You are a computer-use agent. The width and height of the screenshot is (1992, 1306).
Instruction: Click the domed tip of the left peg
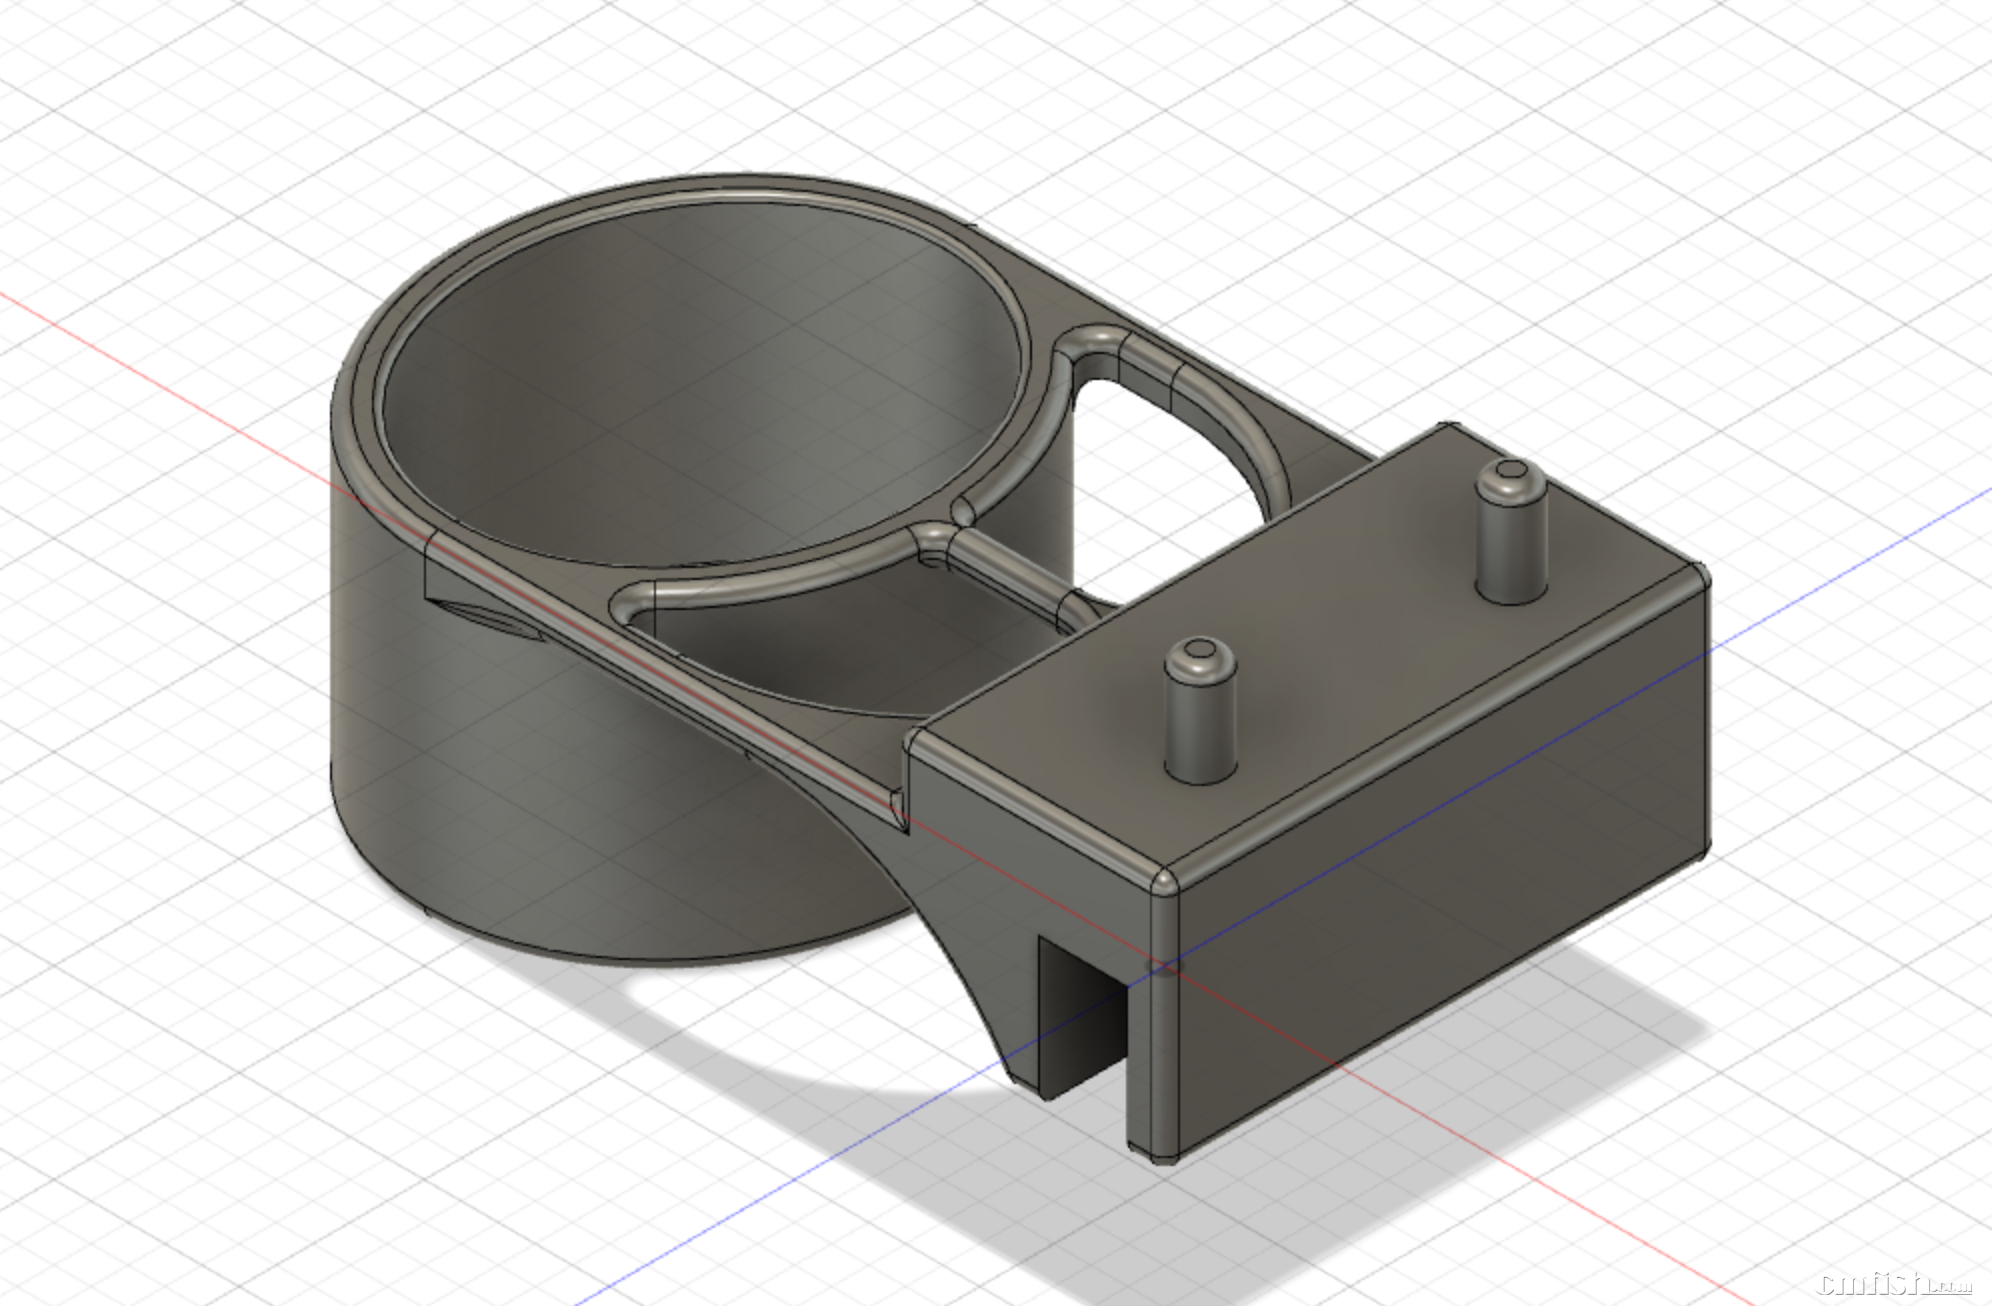[1199, 655]
